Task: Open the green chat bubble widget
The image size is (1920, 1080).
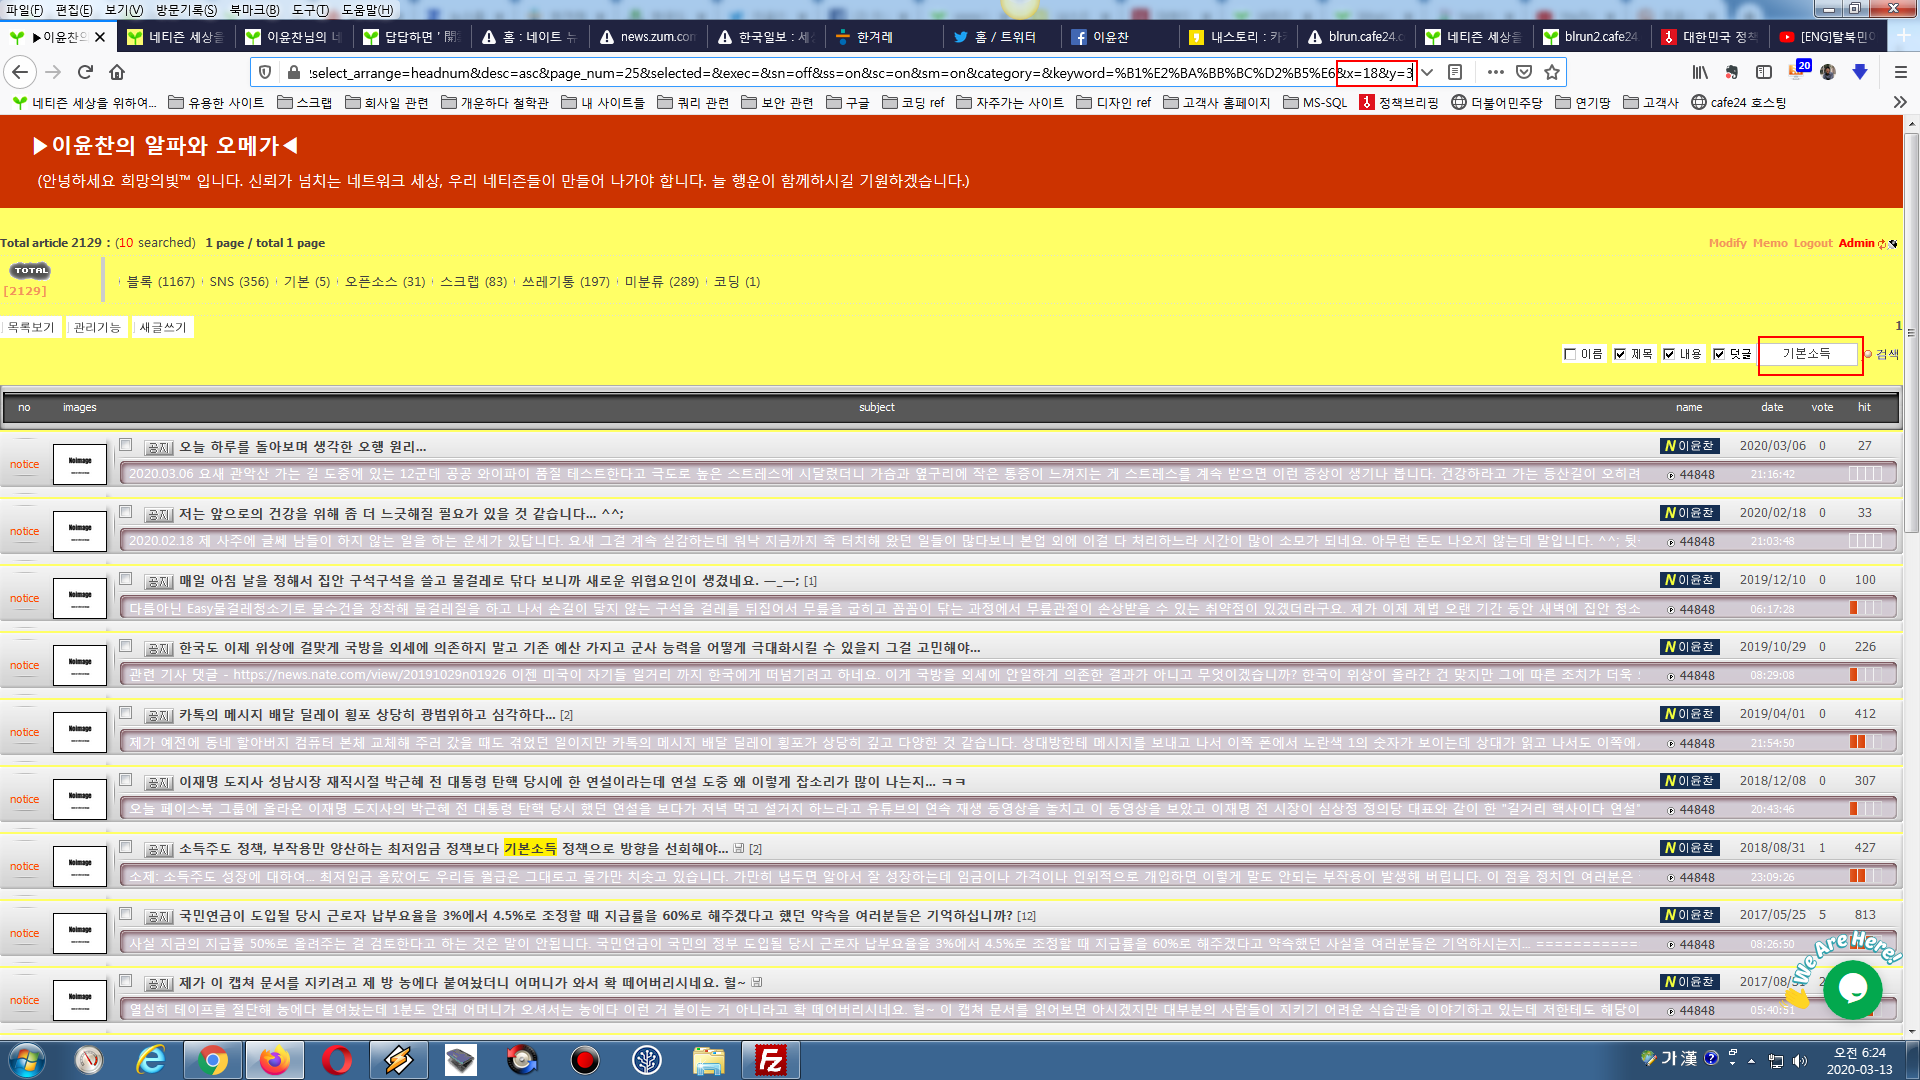Action: [x=1852, y=988]
